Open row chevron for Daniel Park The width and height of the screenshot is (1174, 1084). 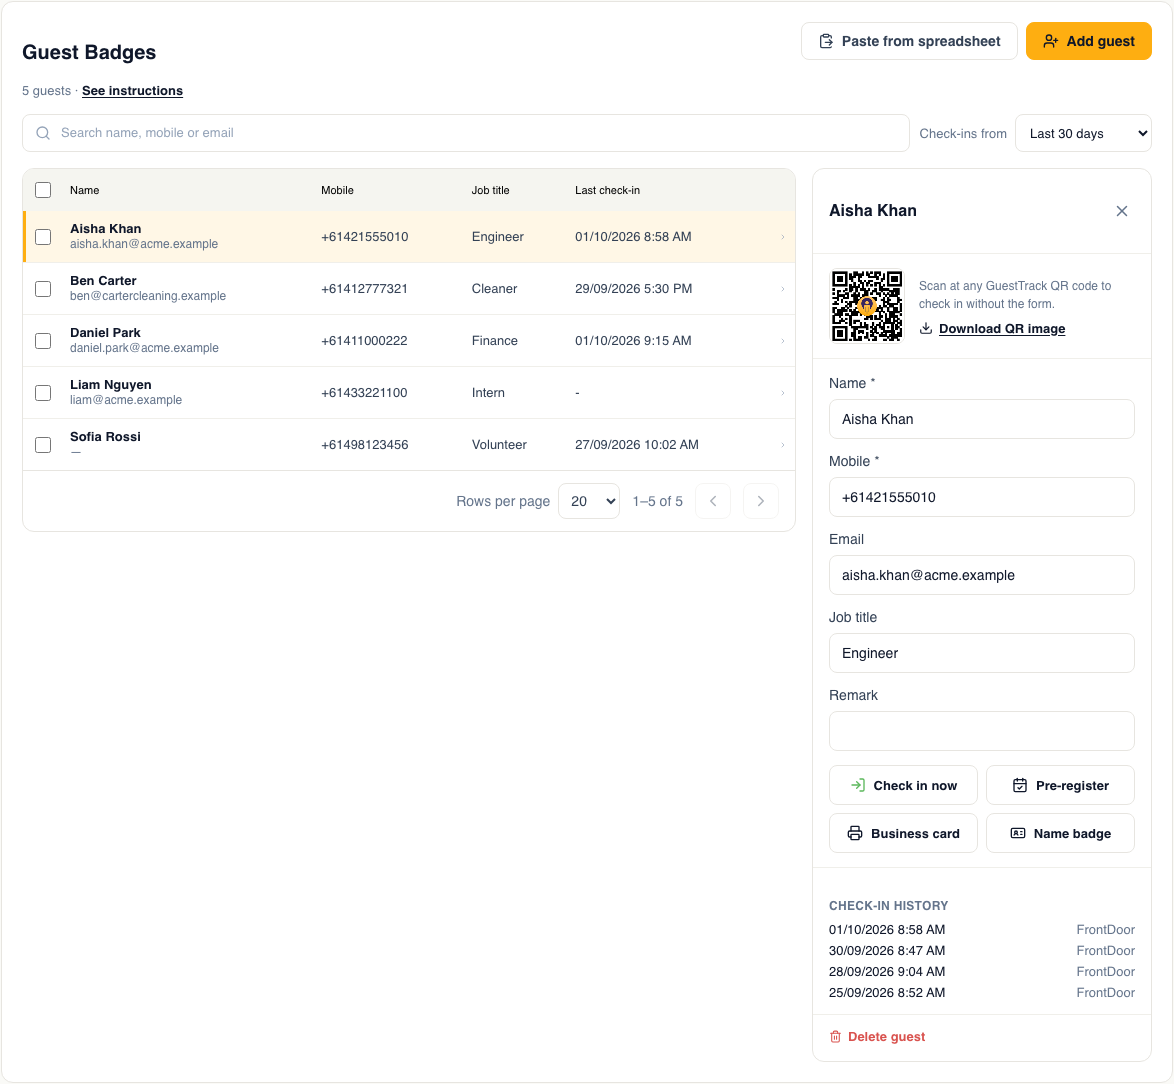[782, 341]
